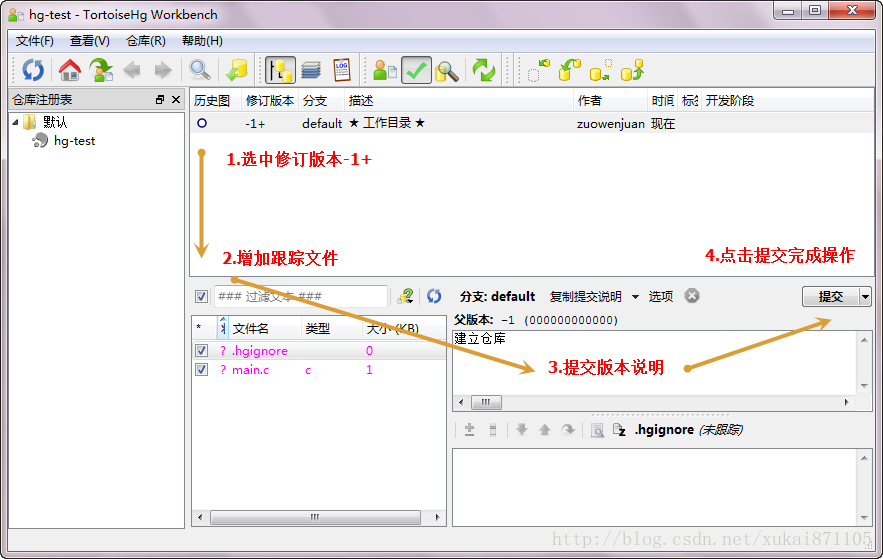
Task: Click the gray up arrow in diff toolbar
Action: (545, 430)
